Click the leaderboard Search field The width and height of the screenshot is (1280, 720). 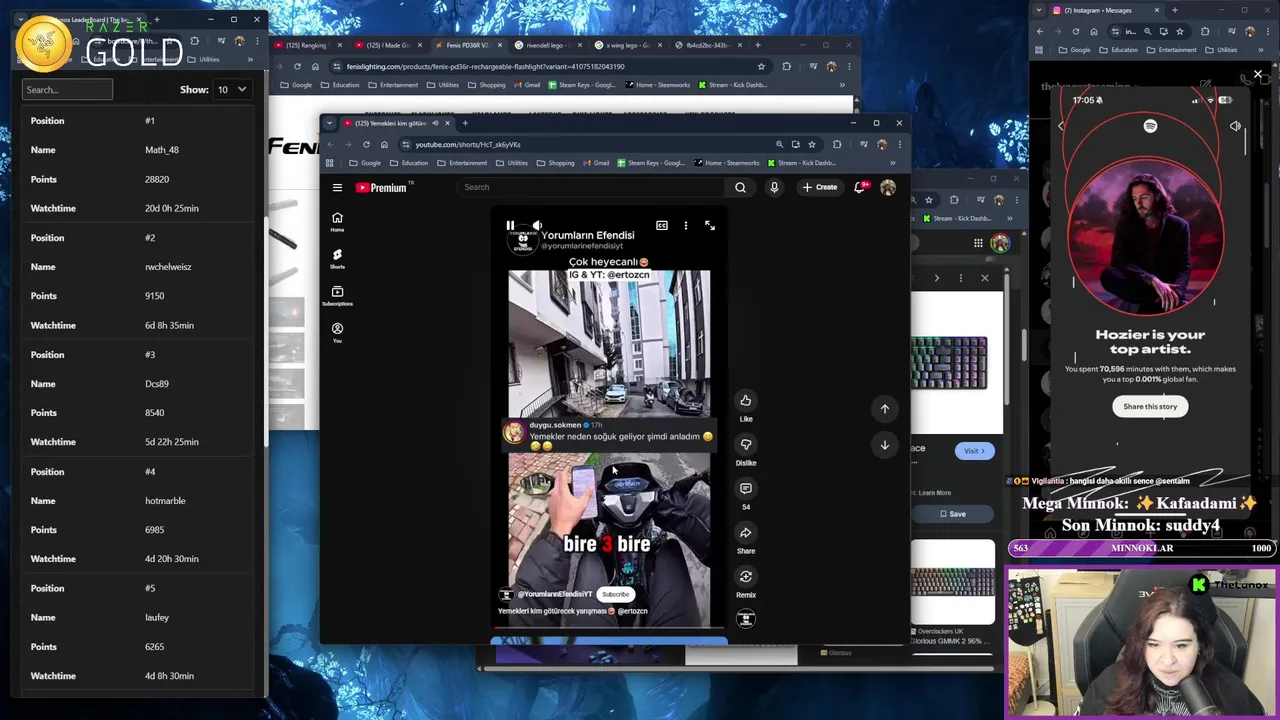(67, 90)
